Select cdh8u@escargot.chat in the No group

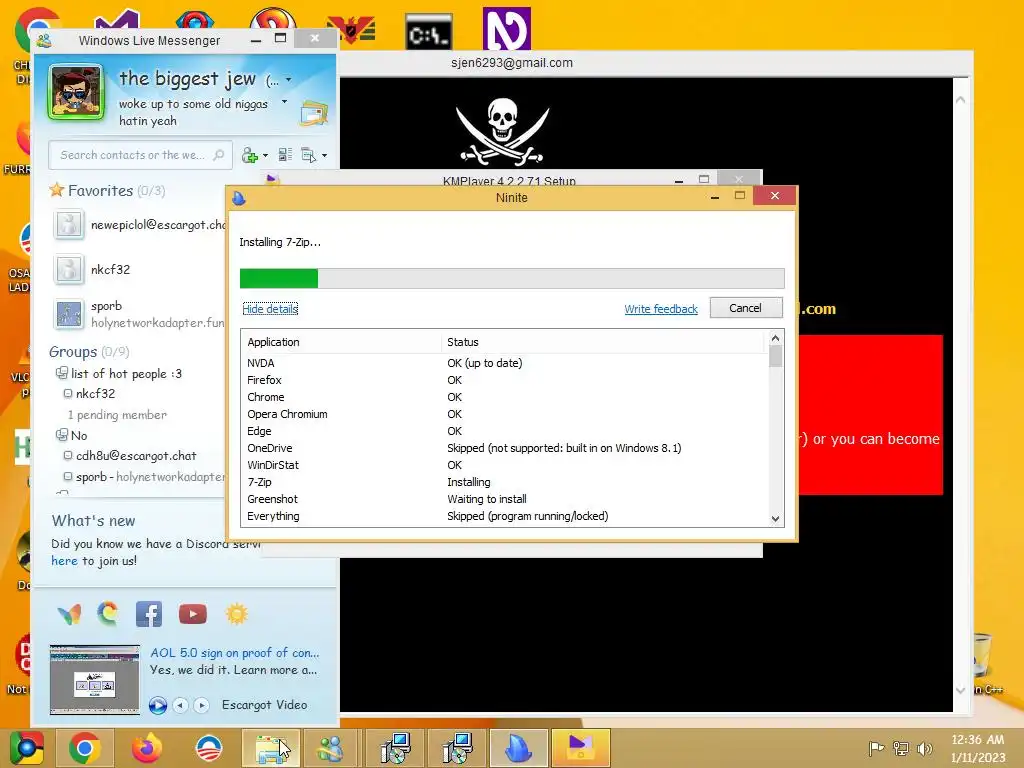pos(136,456)
